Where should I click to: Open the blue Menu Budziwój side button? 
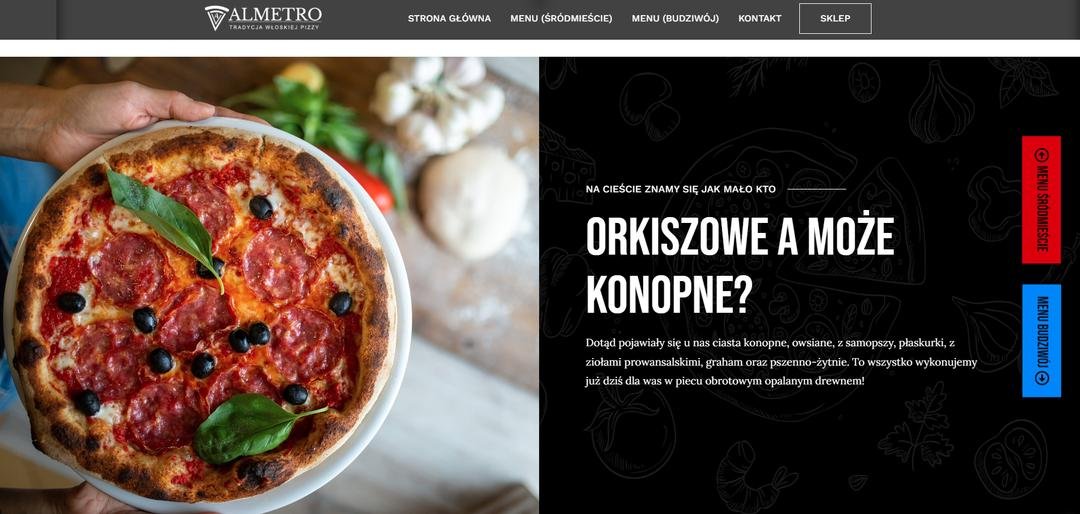[1041, 340]
